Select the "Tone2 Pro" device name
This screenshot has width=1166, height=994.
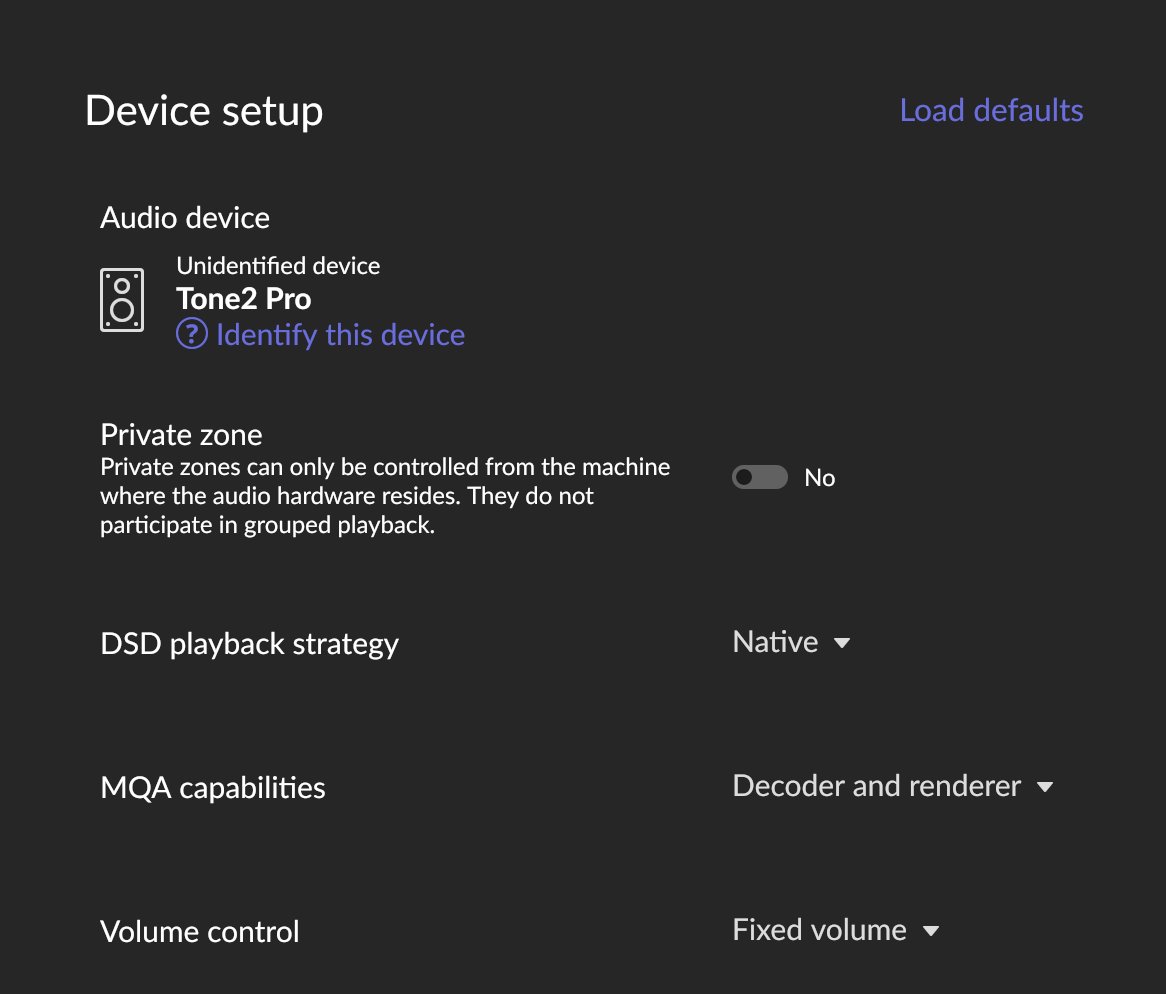click(x=244, y=299)
